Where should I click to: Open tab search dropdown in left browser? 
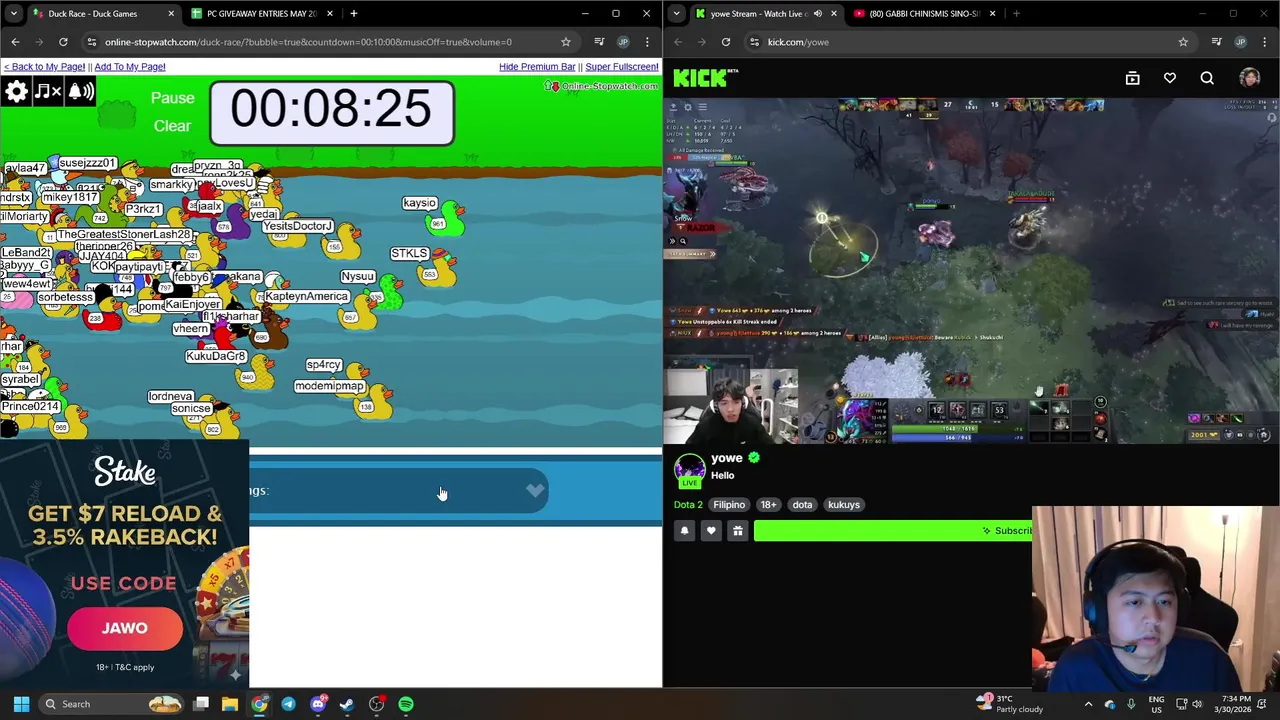click(x=13, y=14)
